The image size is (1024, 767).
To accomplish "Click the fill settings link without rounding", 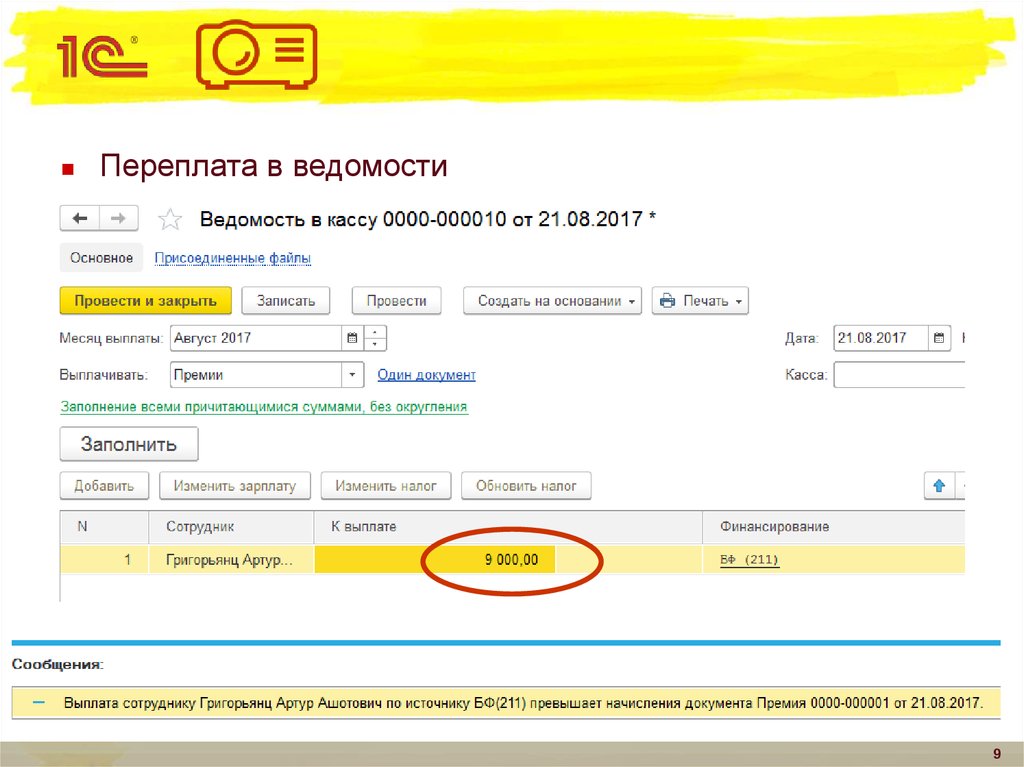I will point(264,407).
